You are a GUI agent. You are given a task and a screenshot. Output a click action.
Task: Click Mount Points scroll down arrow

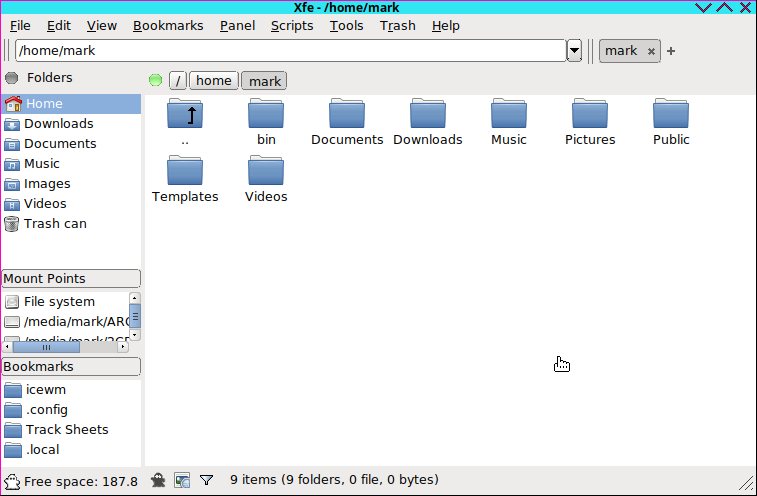tap(135, 334)
